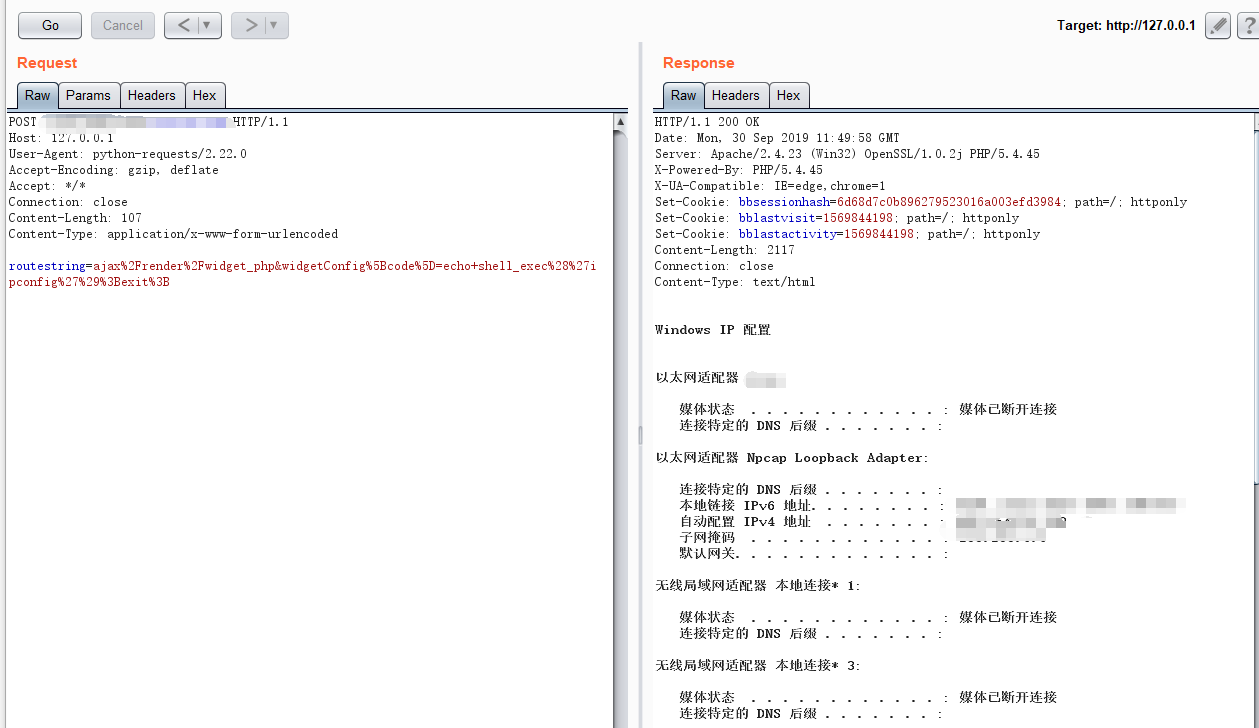The image size is (1259, 728).
Task: Click the bblastactivity cookie line
Action: (x=847, y=234)
